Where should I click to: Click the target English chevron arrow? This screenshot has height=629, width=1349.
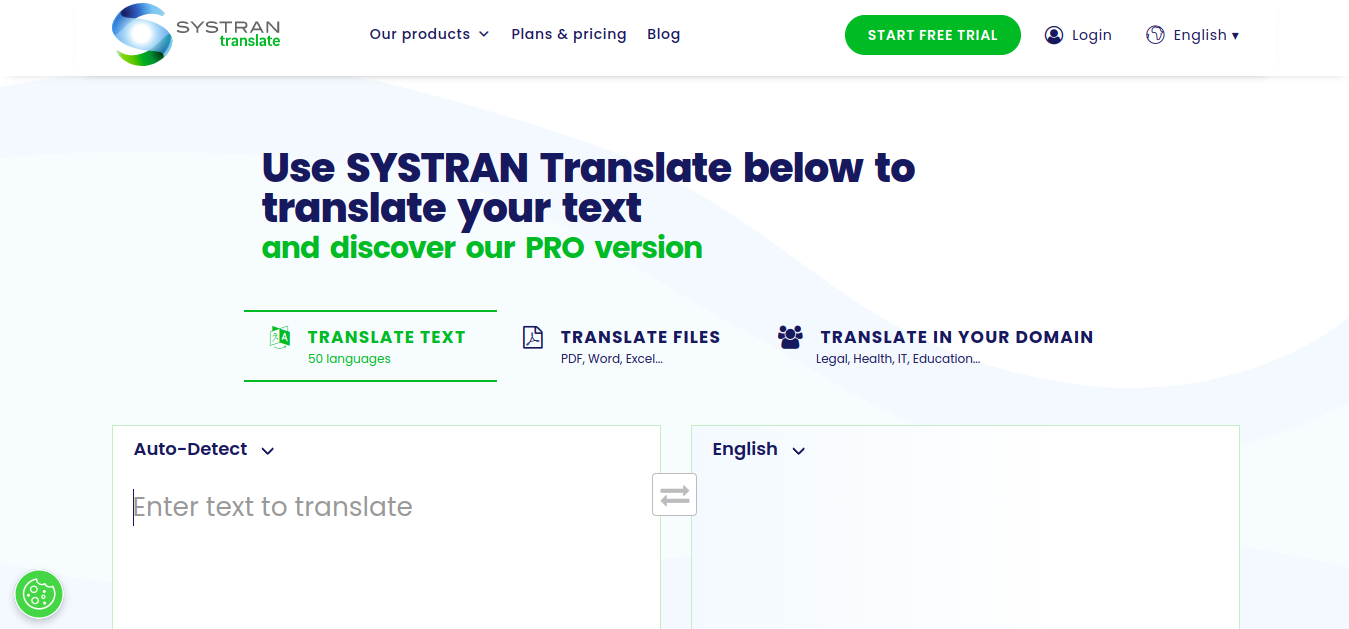tap(798, 451)
